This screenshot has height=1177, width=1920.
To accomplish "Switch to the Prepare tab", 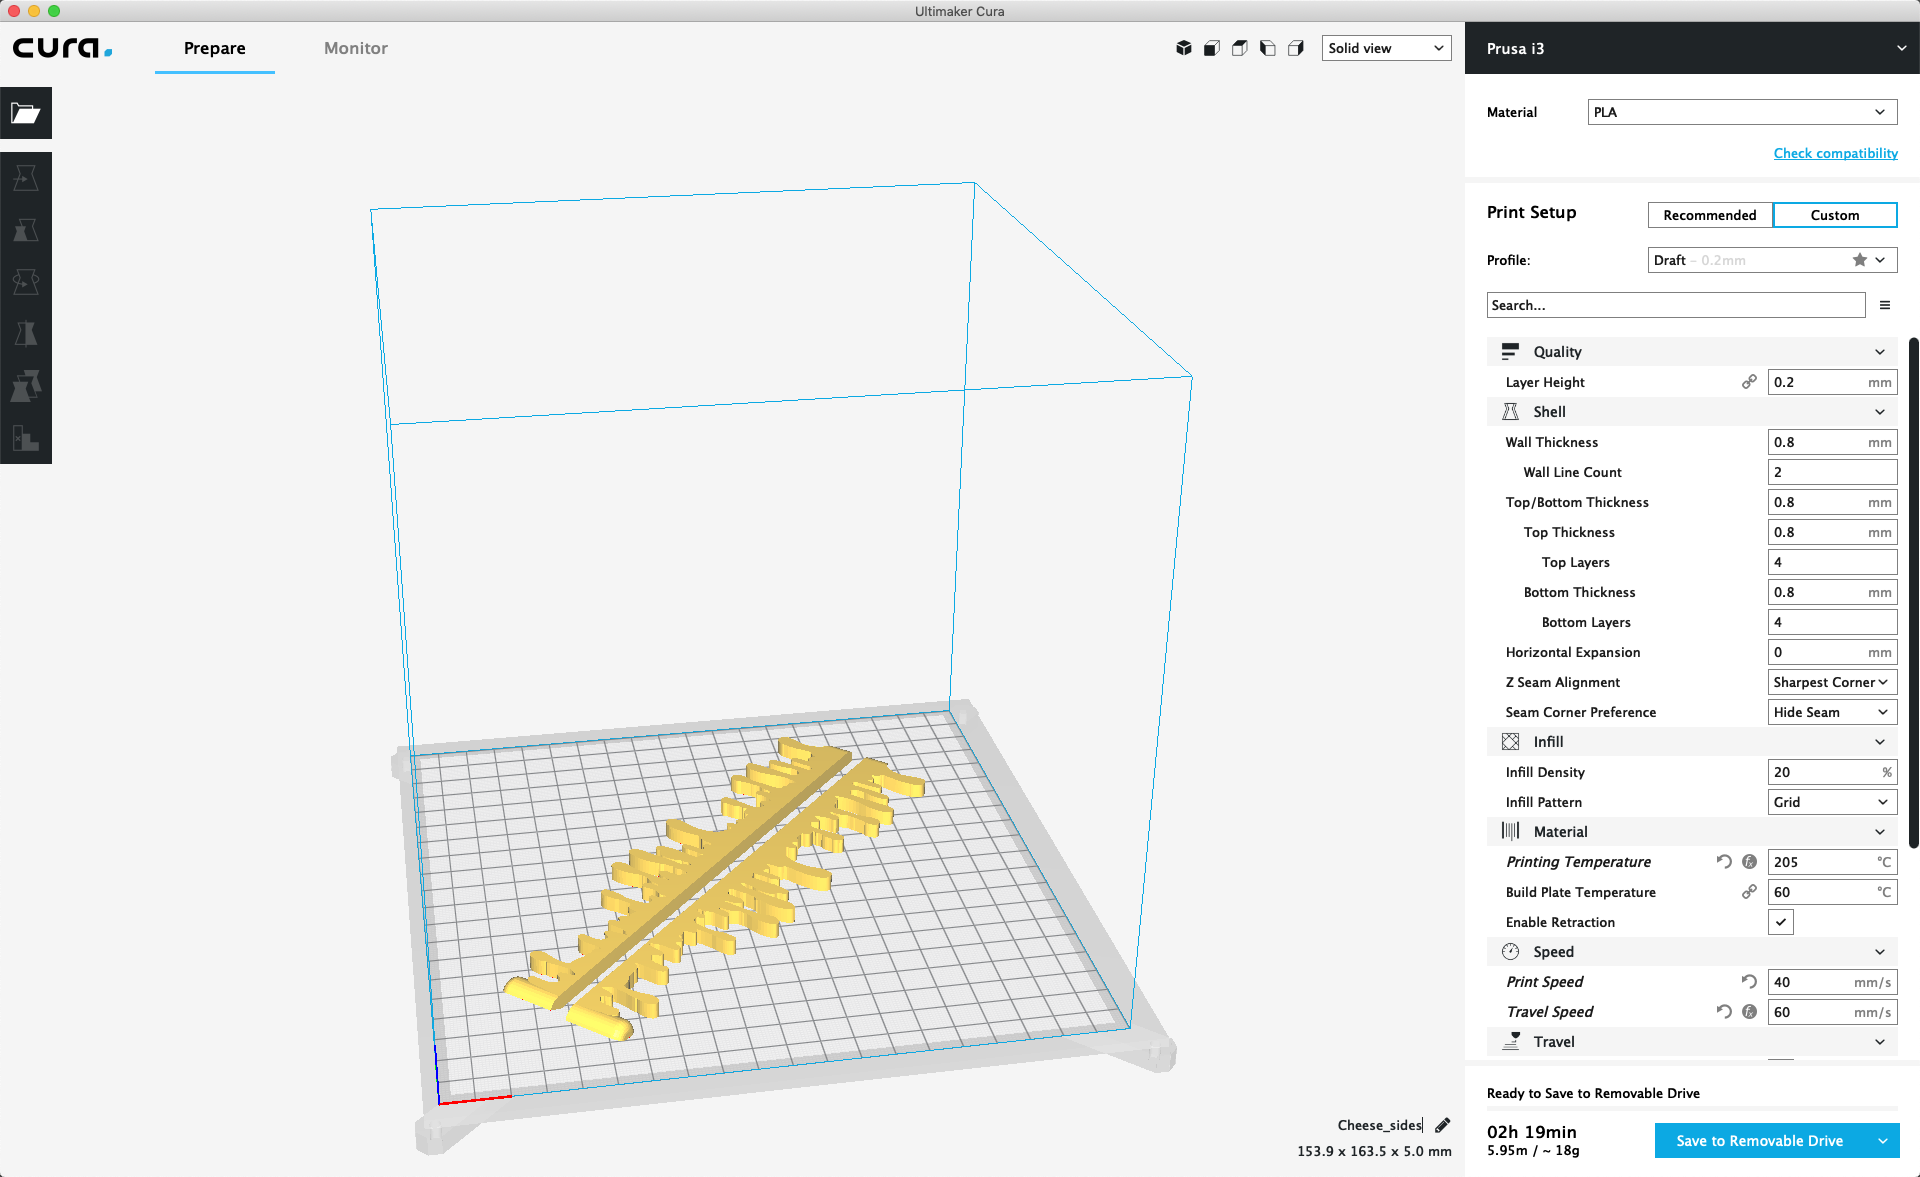I will (x=215, y=48).
